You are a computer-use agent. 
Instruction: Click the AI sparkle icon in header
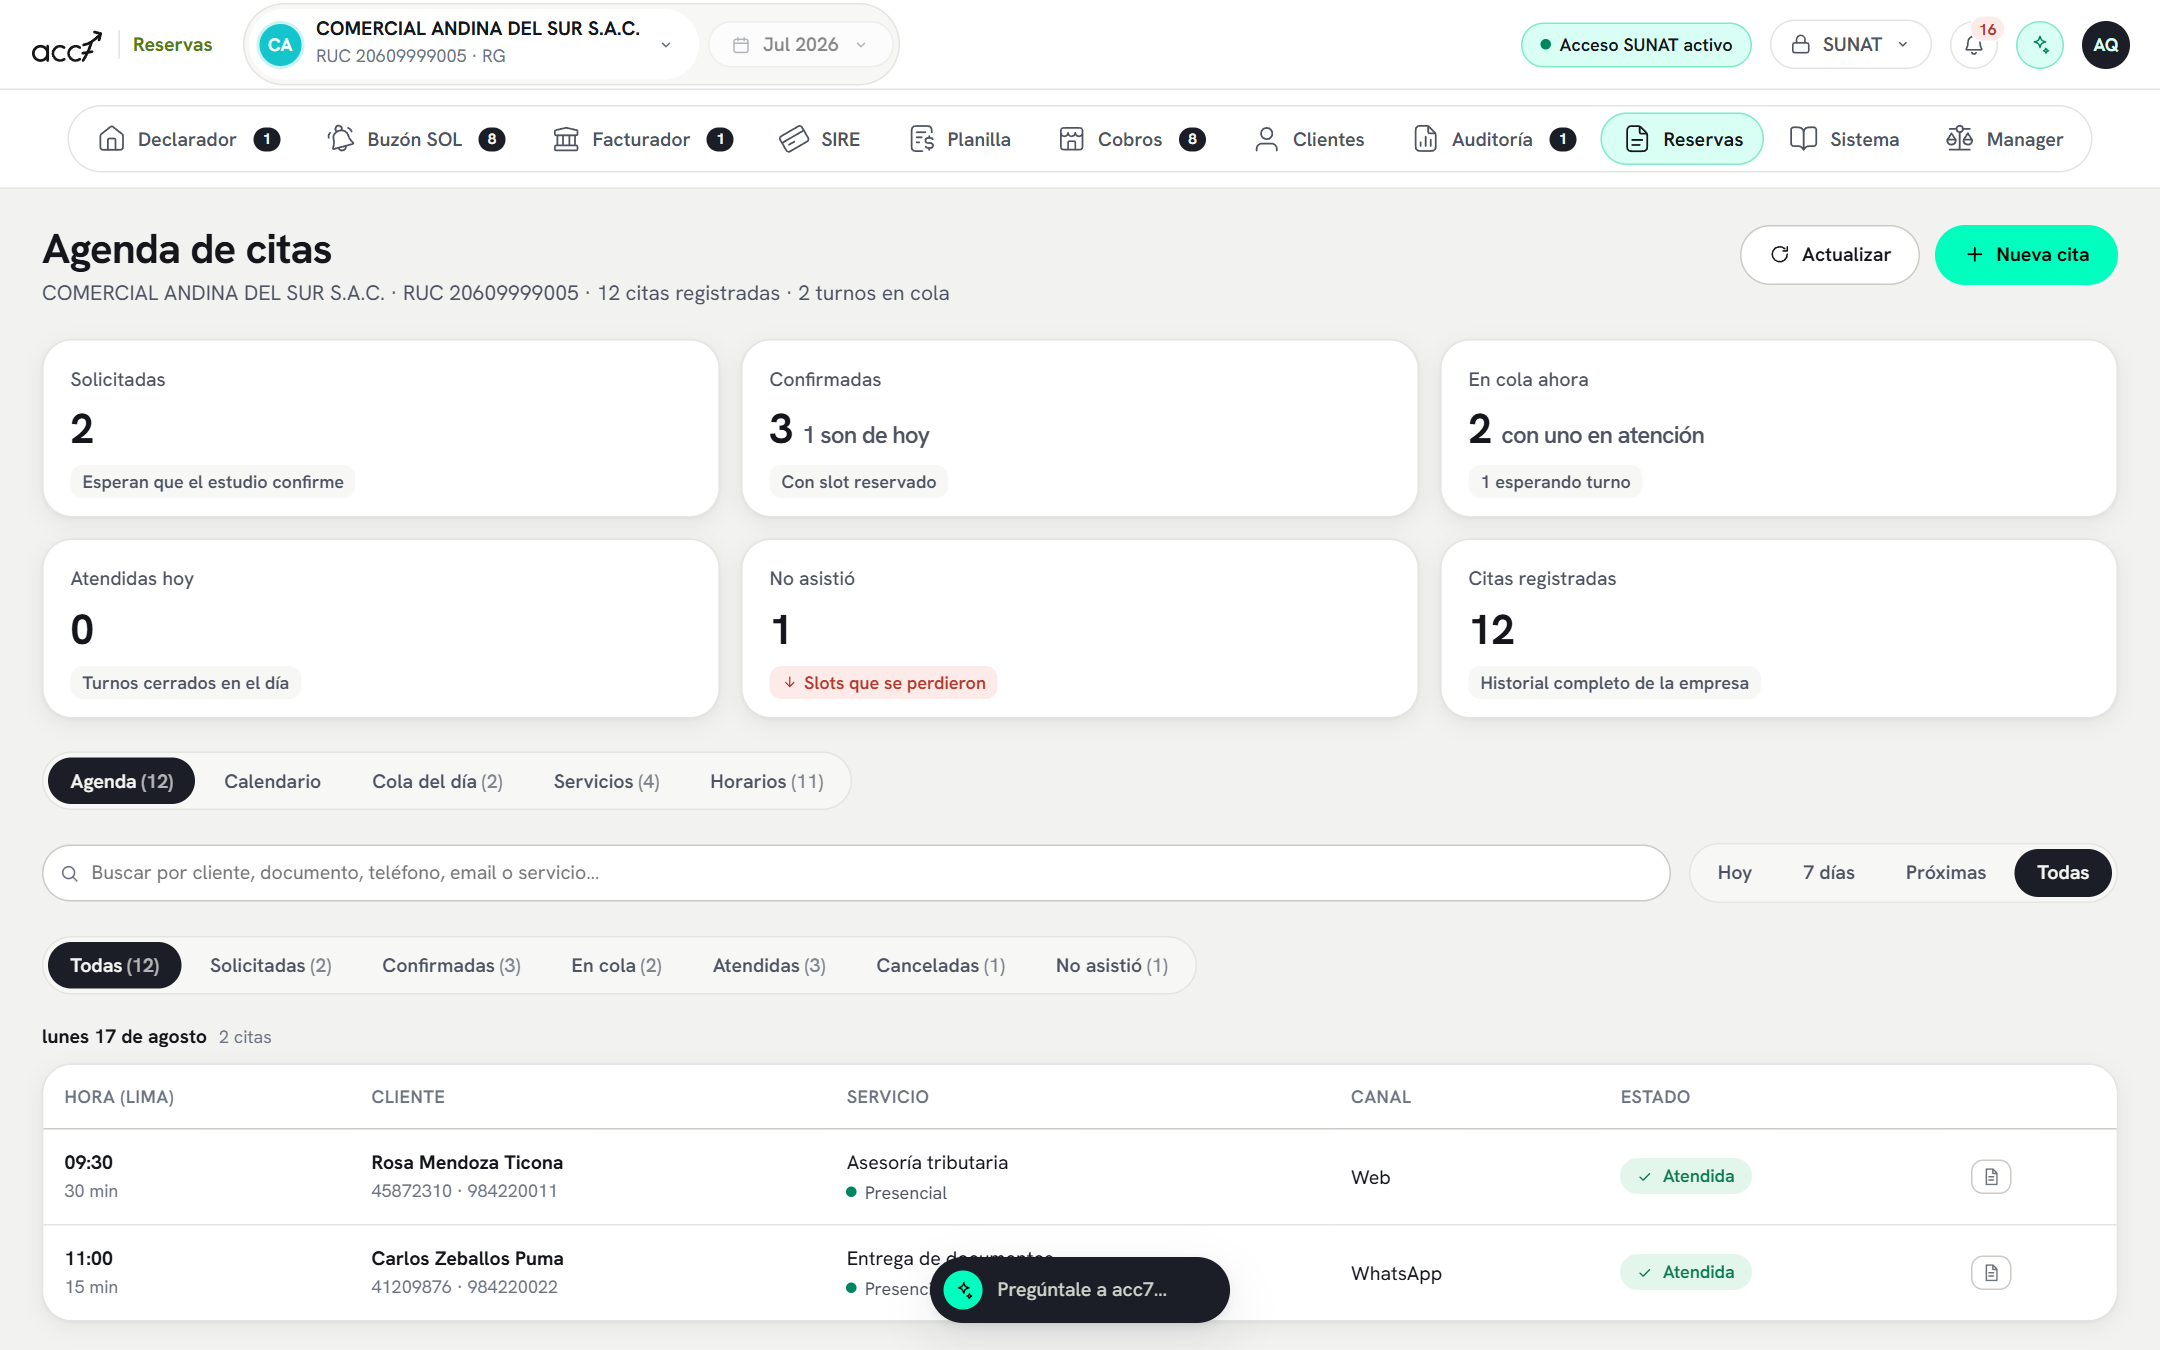2040,45
